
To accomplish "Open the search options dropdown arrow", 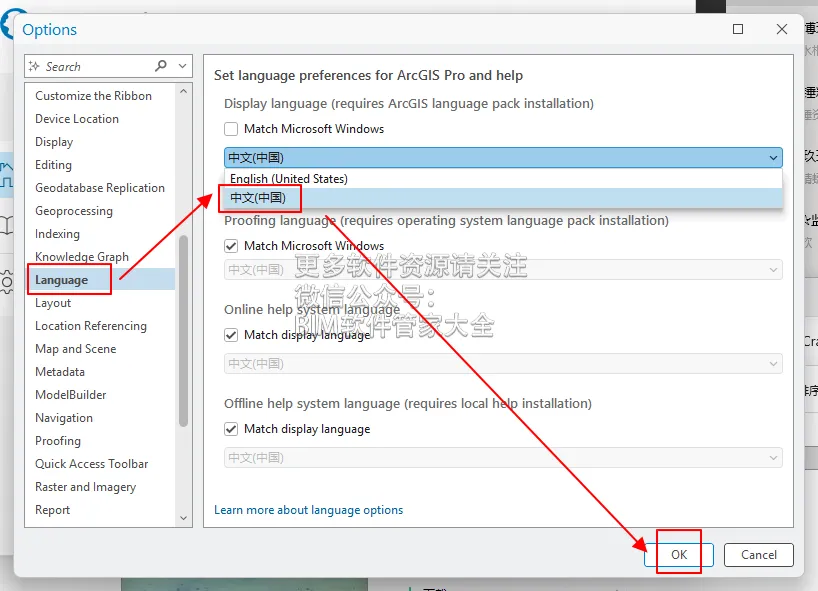I will coord(182,66).
